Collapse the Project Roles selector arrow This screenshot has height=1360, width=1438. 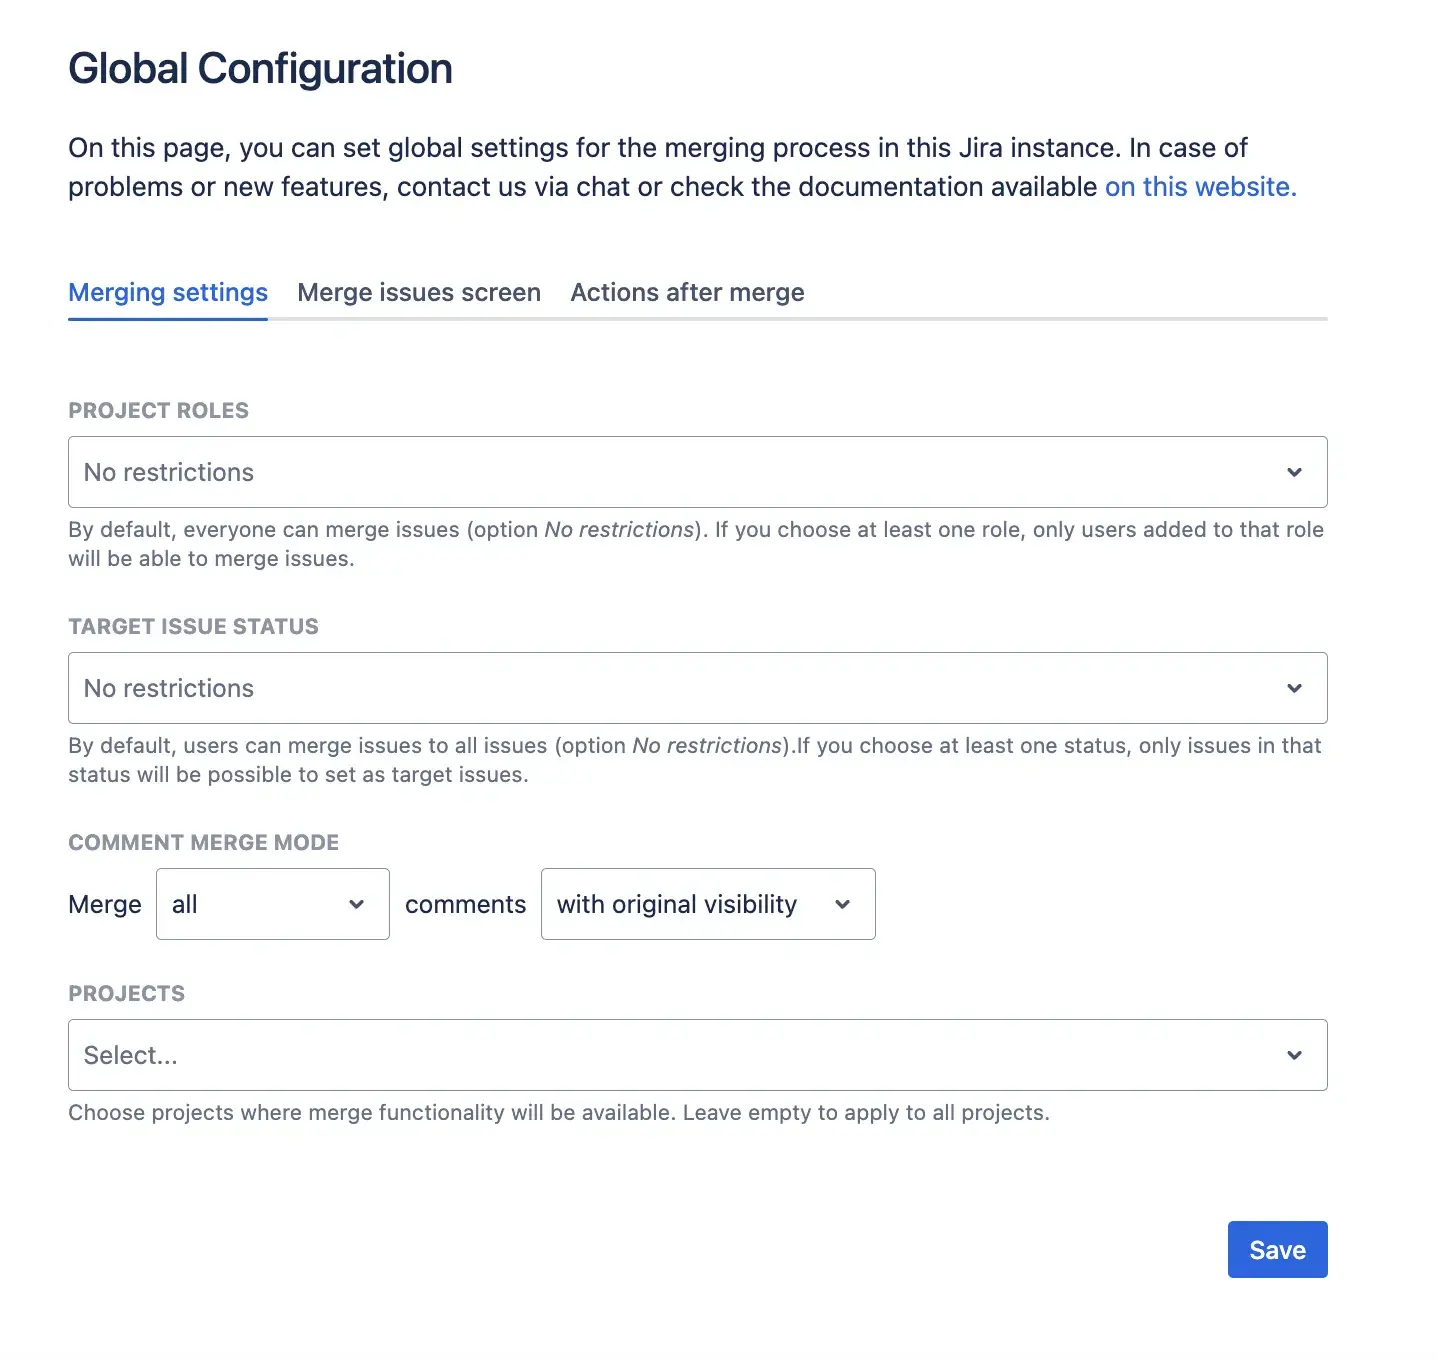1295,472
